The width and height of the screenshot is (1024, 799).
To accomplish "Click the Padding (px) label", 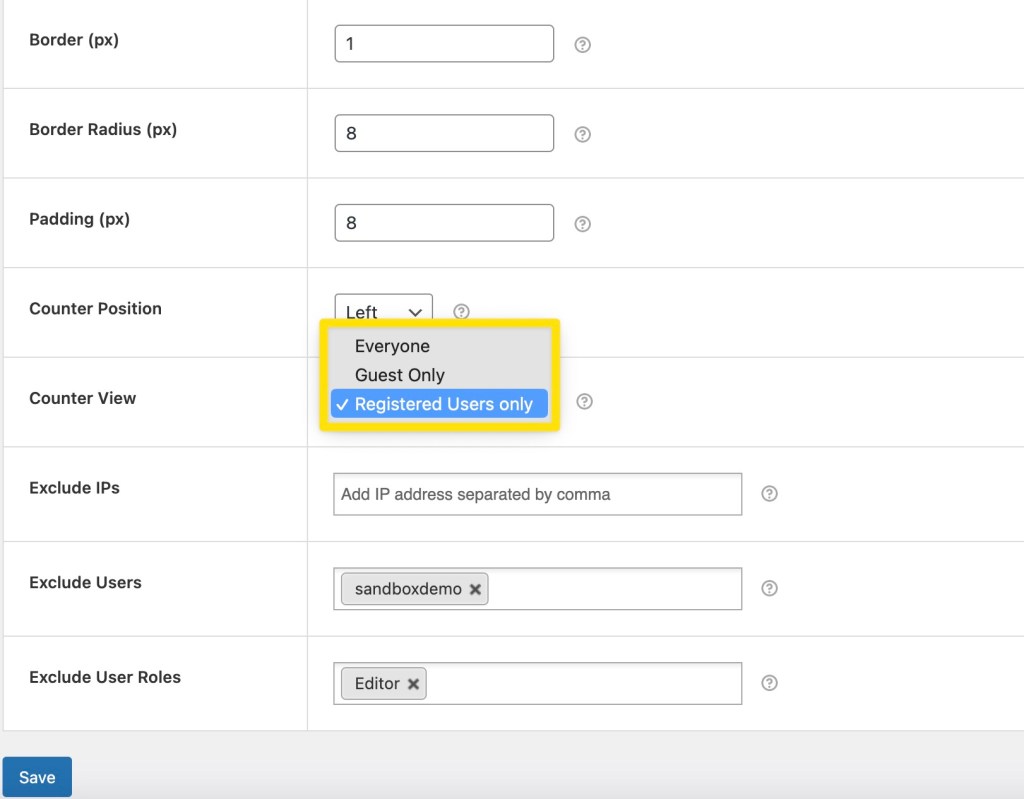I will click(x=80, y=219).
